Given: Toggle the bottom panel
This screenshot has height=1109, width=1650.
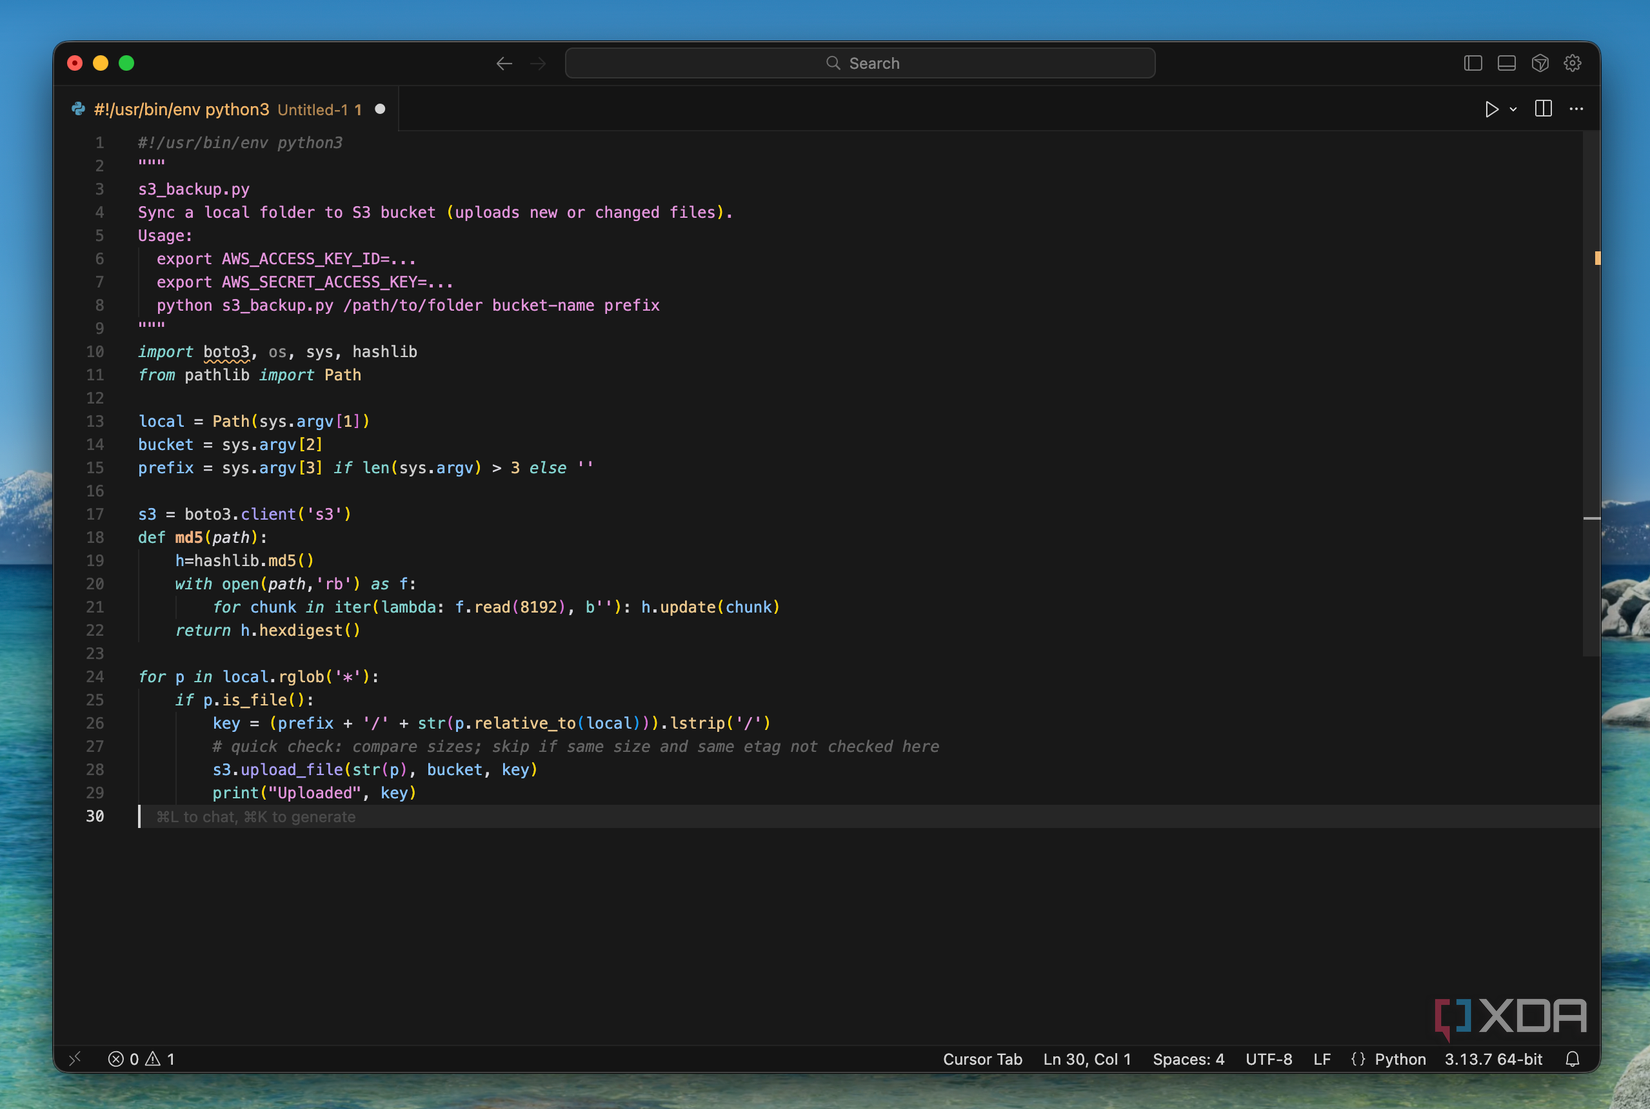Looking at the screenshot, I should pyautogui.click(x=1505, y=62).
